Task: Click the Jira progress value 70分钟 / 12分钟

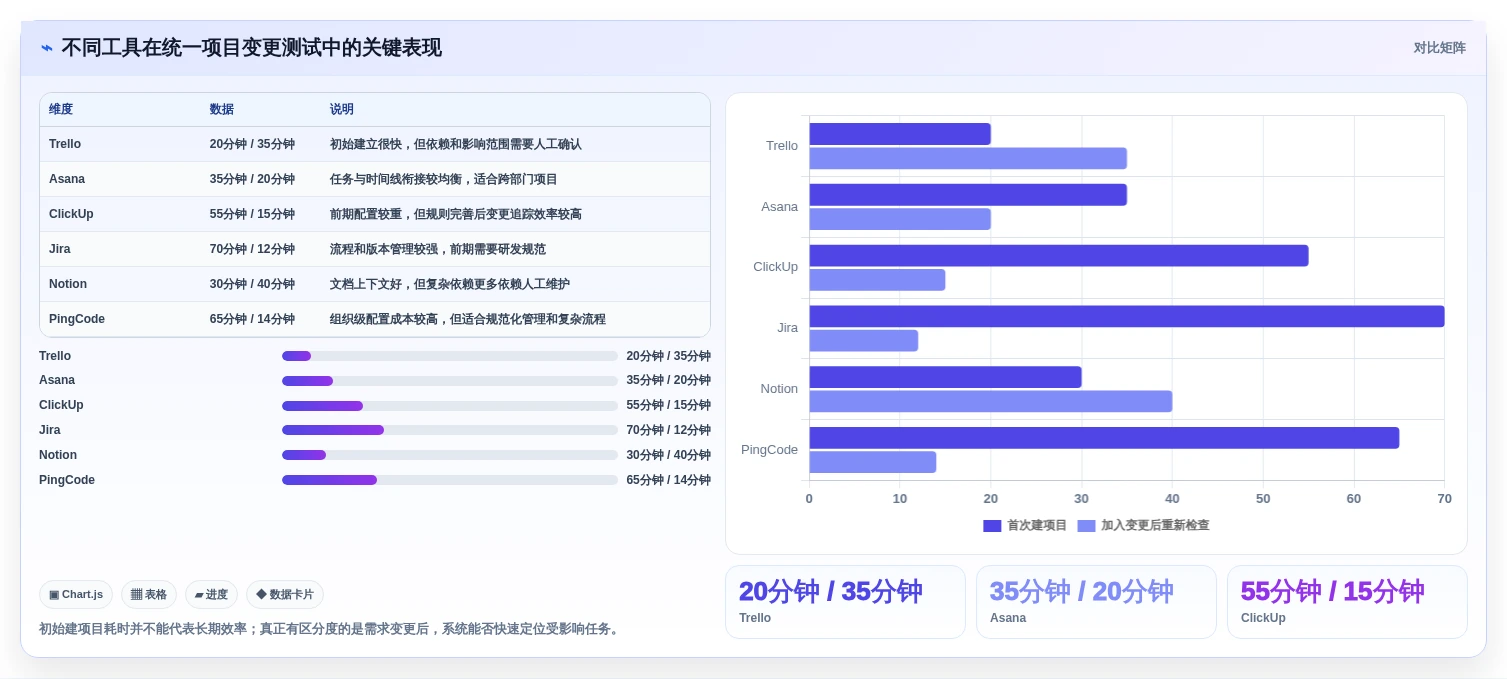Action: tap(668, 430)
